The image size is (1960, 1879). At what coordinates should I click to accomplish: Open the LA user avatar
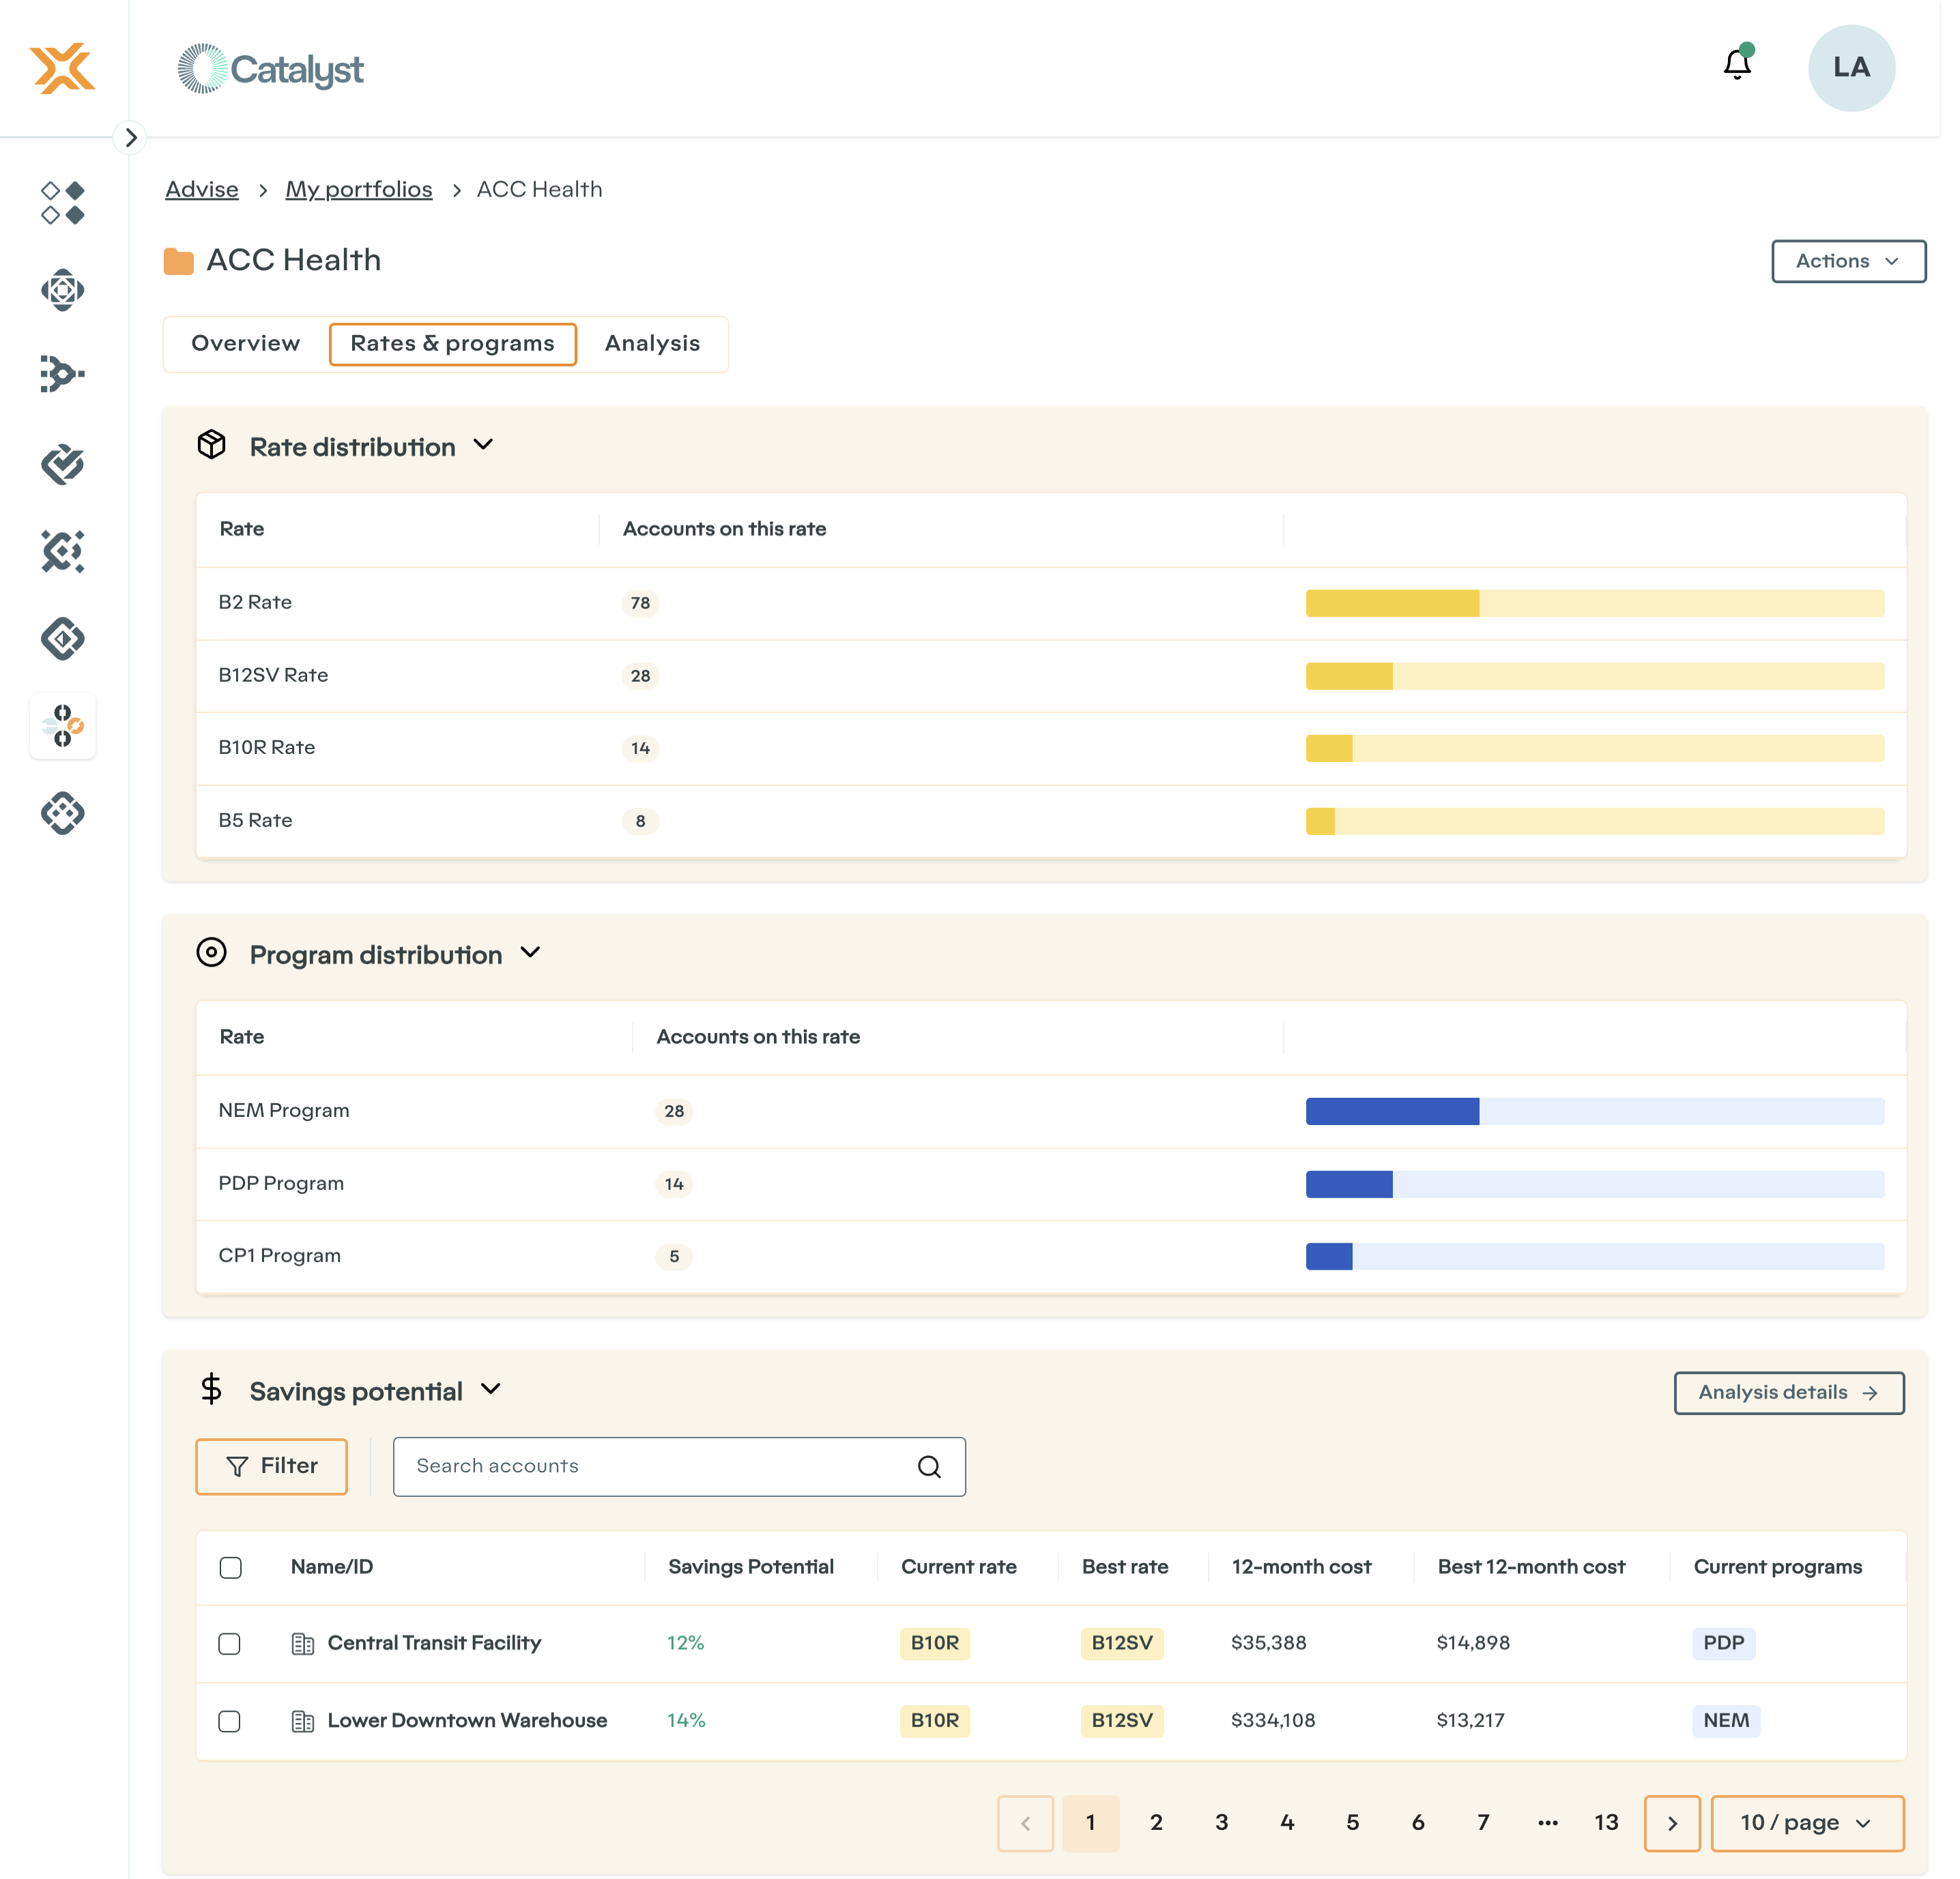pos(1851,68)
